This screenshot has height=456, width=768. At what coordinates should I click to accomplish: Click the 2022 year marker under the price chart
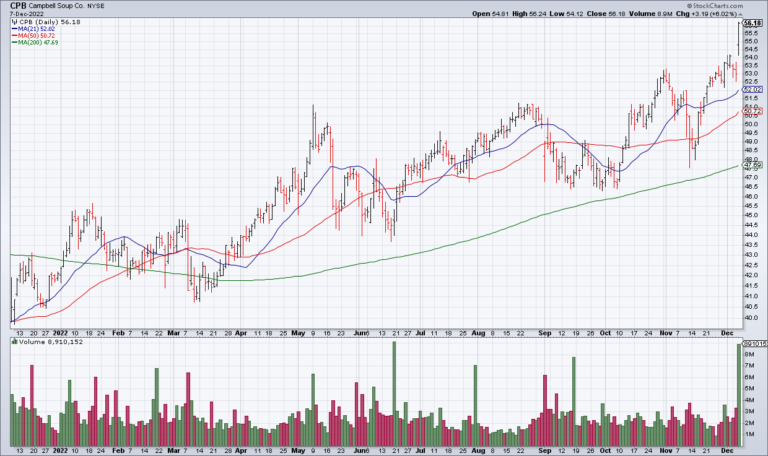60,333
